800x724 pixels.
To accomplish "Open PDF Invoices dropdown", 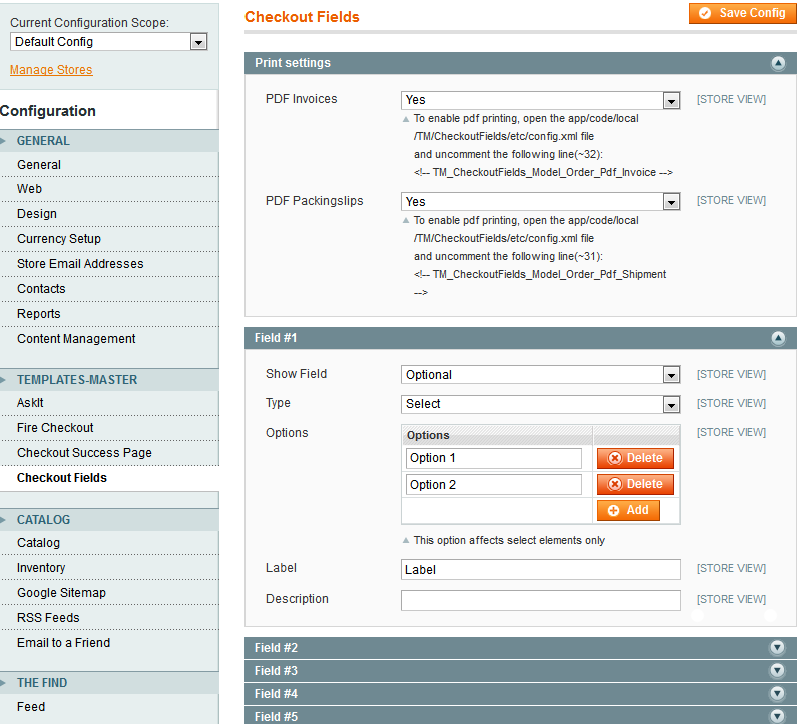I will pos(540,100).
